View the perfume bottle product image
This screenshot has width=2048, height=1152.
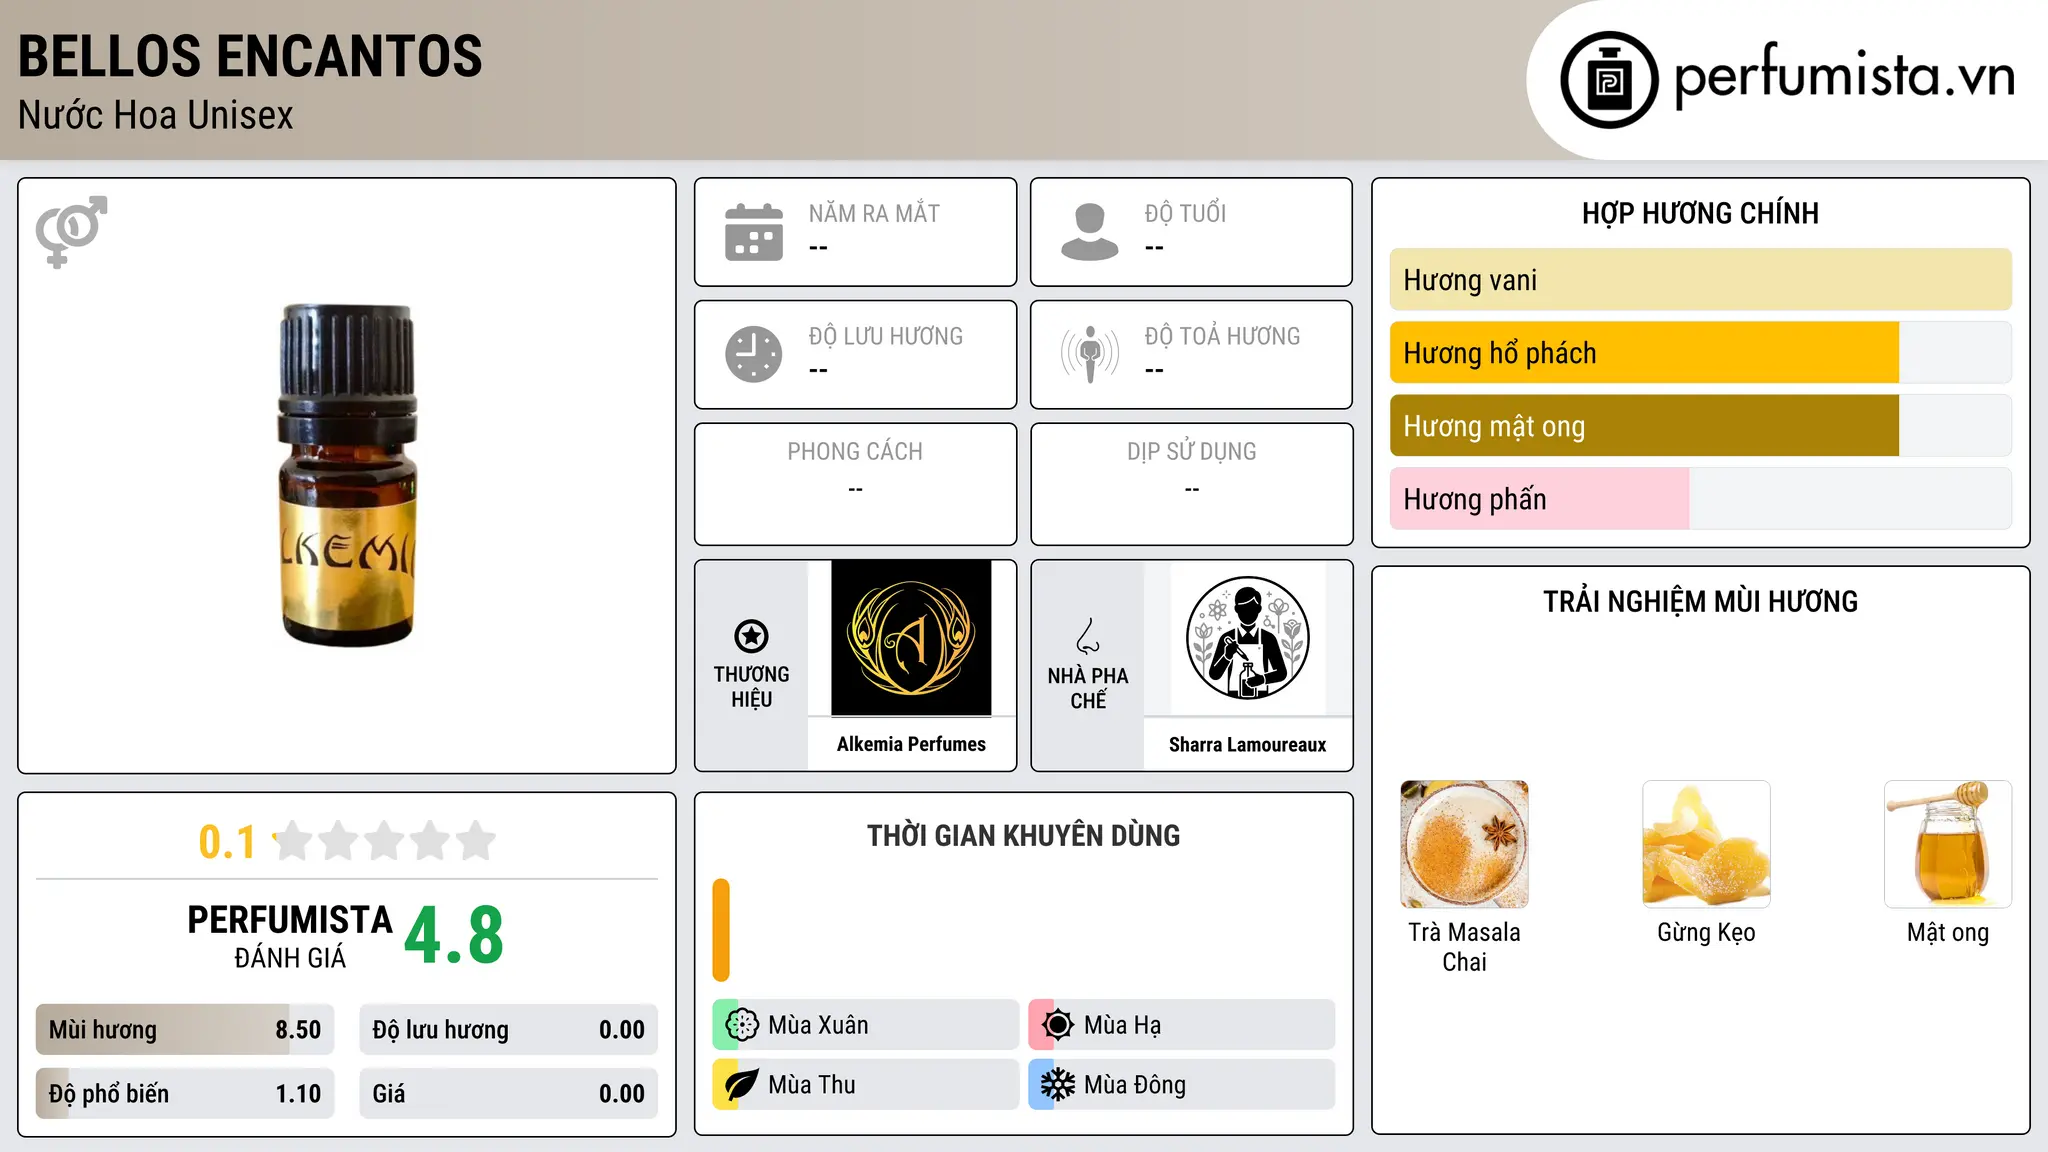click(x=346, y=475)
